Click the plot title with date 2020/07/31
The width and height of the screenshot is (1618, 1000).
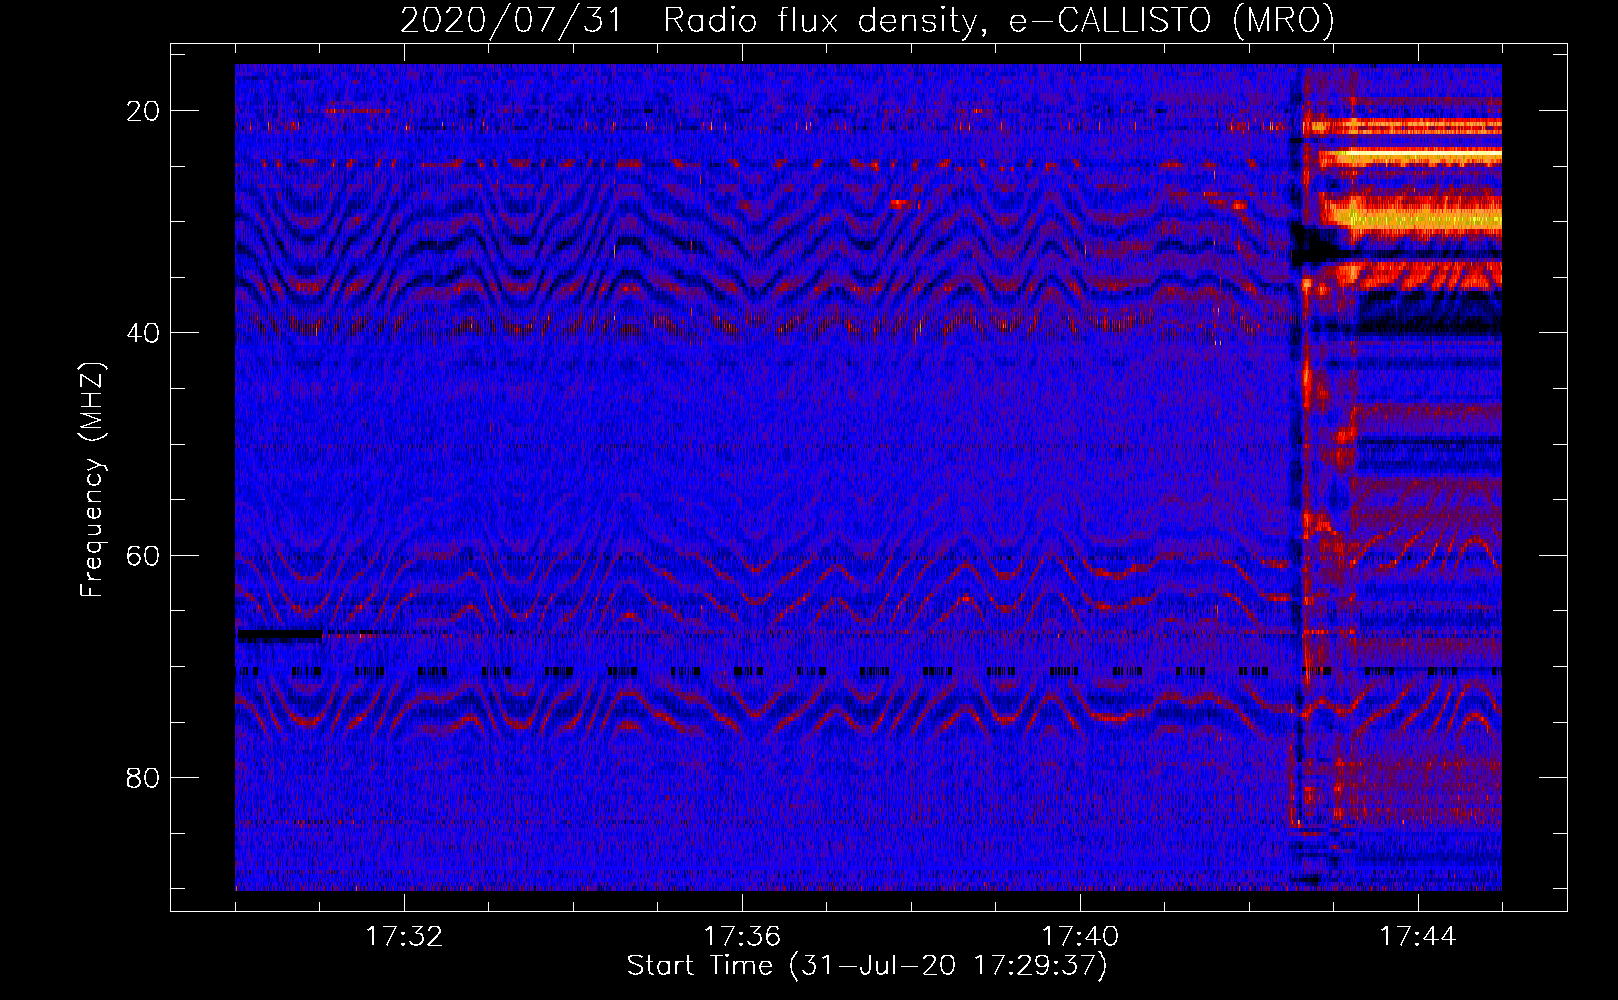coord(867,20)
